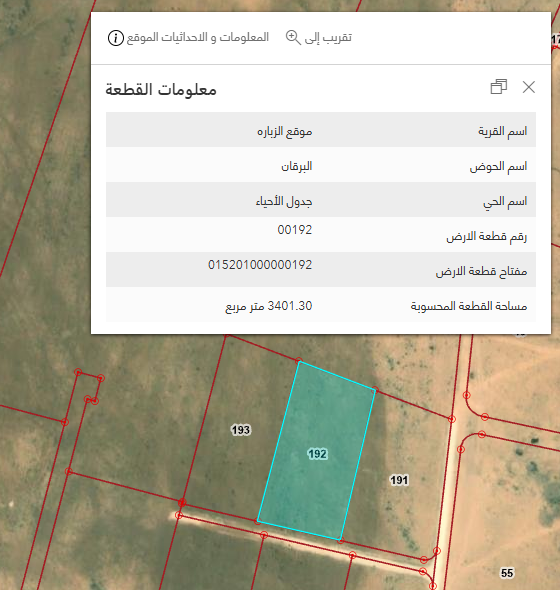Click the zoom magnifier icon
Viewport: 560px width, 590px height.
tap(293, 38)
